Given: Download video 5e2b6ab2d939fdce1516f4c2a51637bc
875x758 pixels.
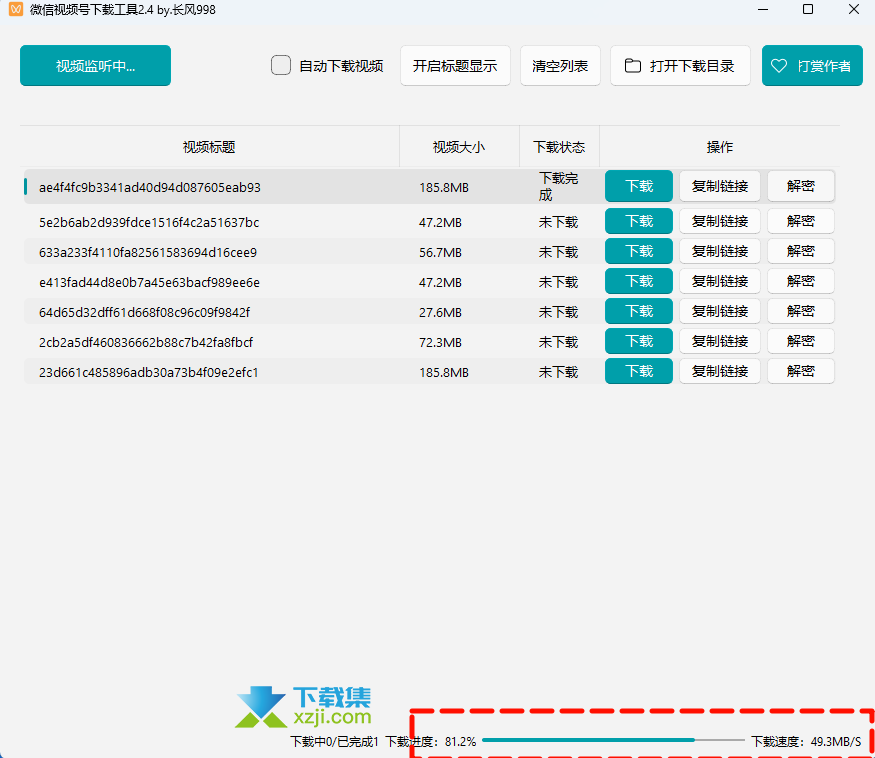Looking at the screenshot, I should click(x=638, y=221).
